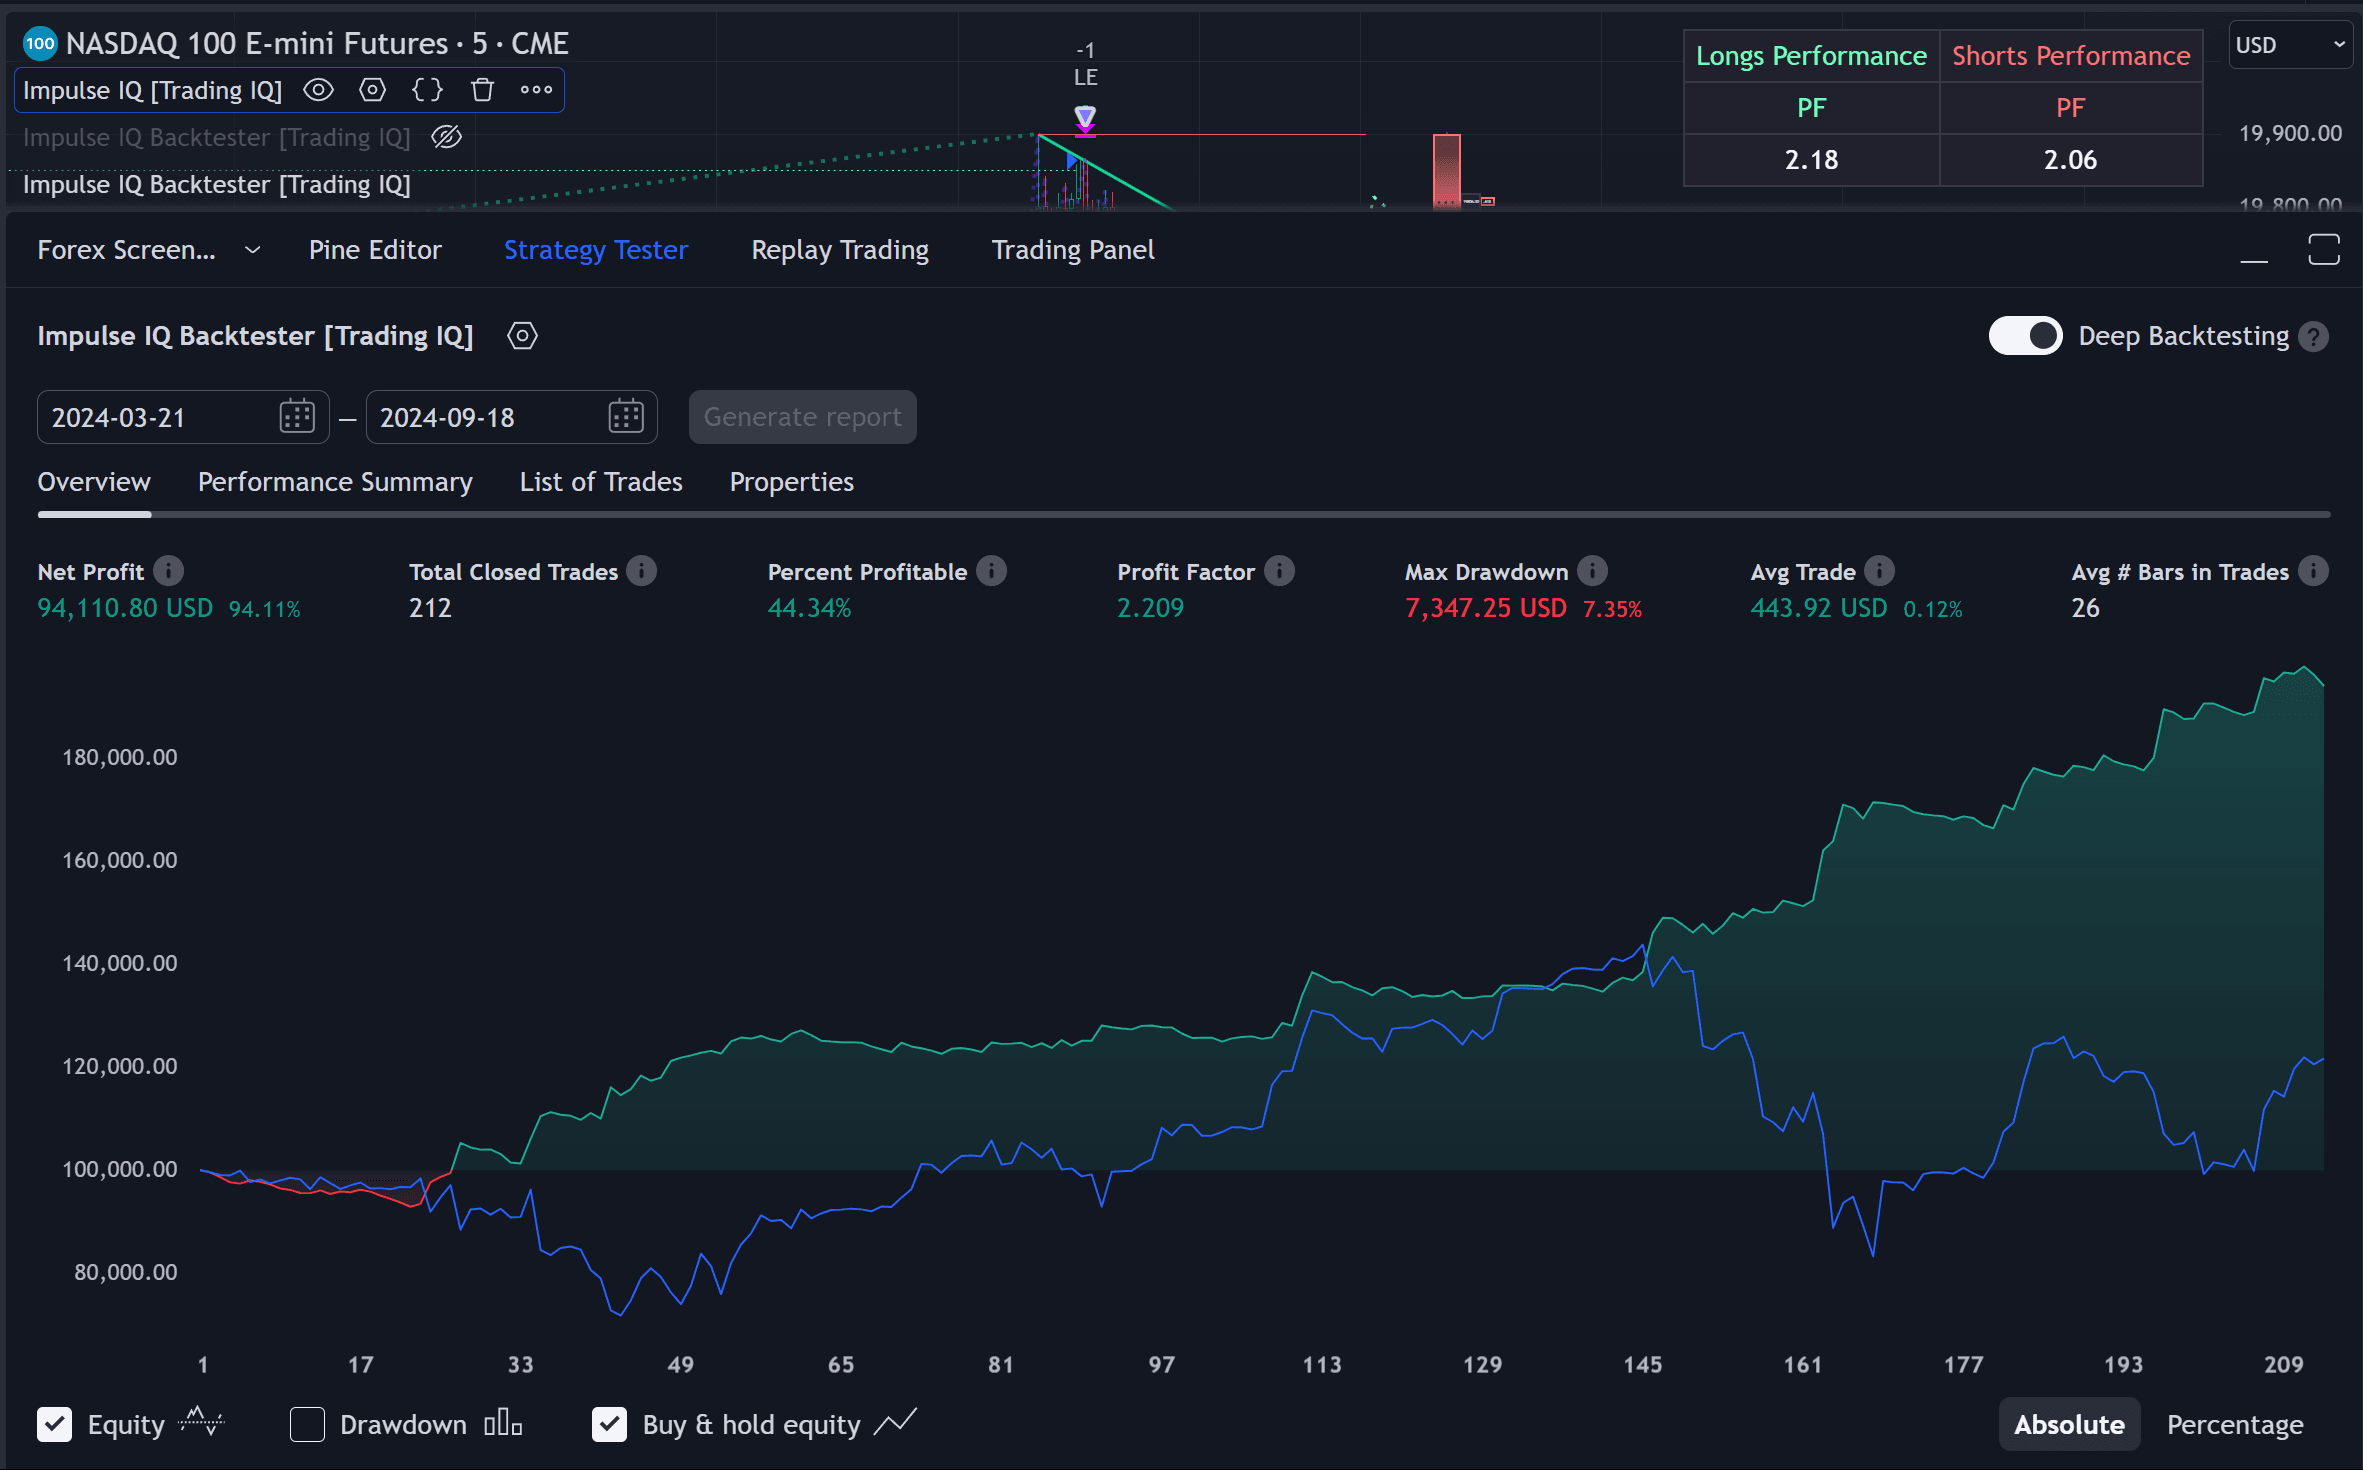Switch to Performance Summary tab
The image size is (2363, 1470).
(x=335, y=482)
